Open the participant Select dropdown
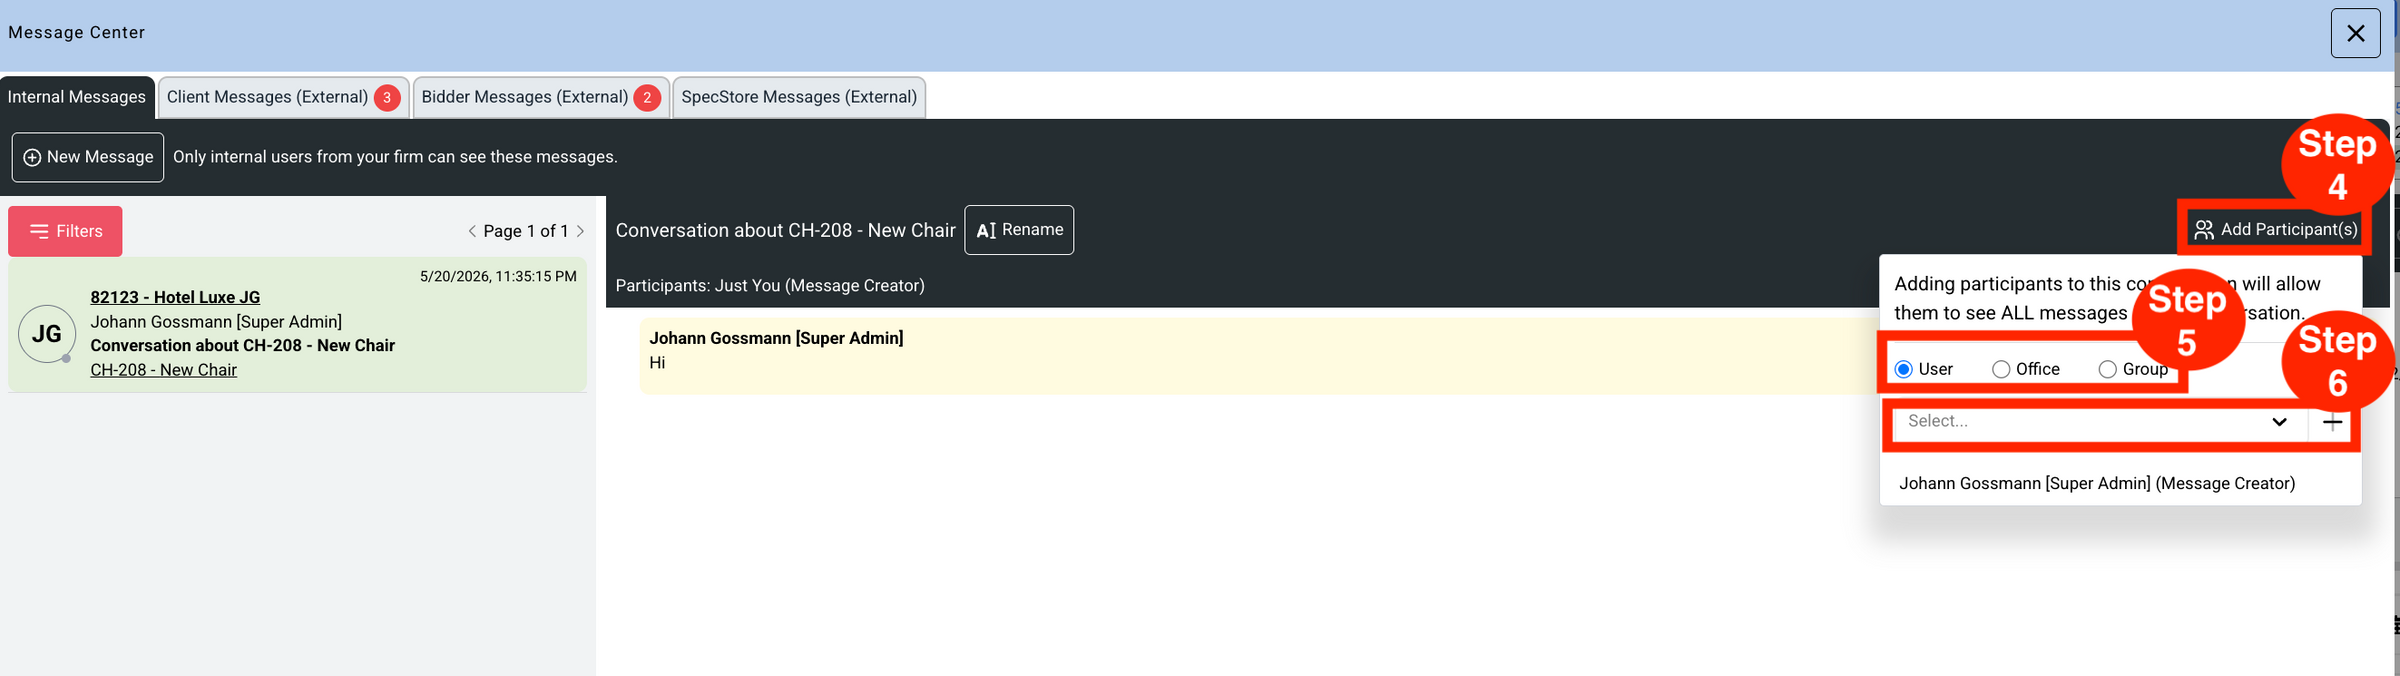This screenshot has width=2400, height=676. pyautogui.click(x=2100, y=422)
